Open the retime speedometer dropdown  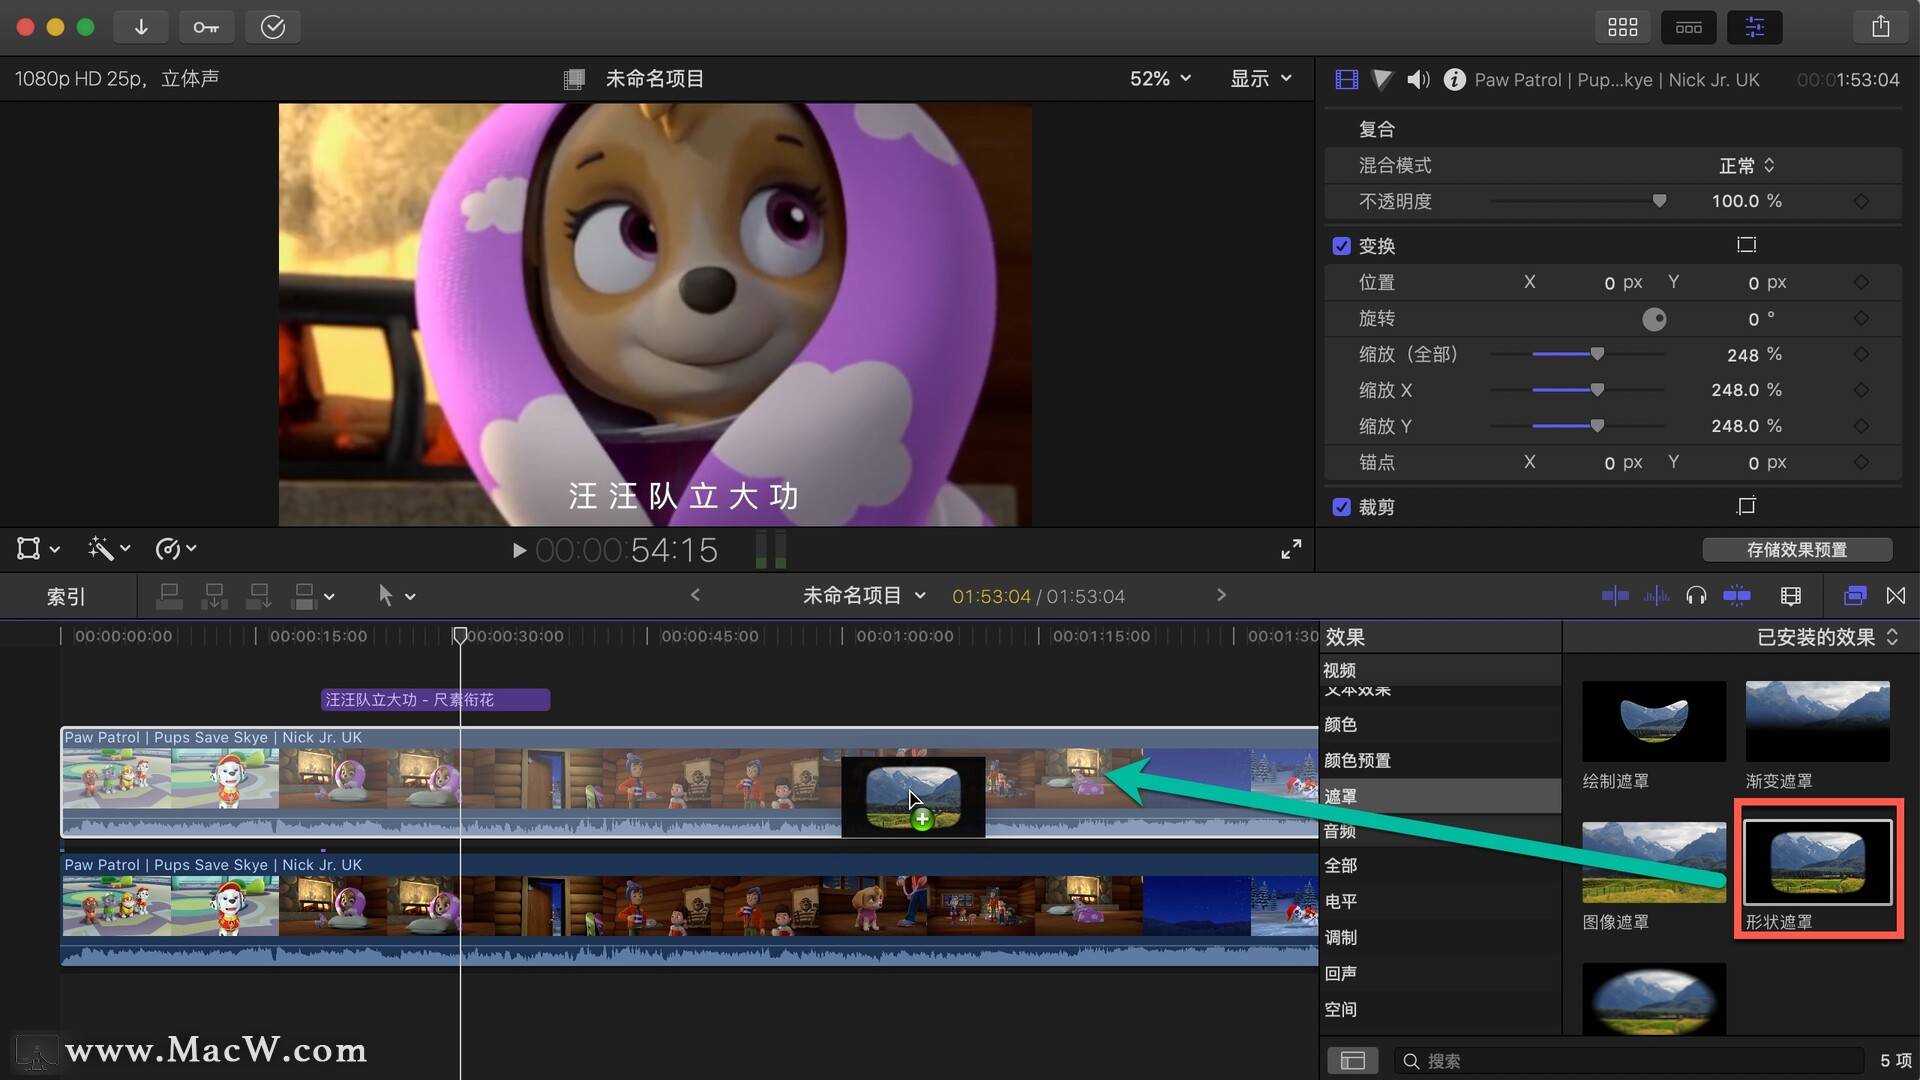[x=176, y=548]
